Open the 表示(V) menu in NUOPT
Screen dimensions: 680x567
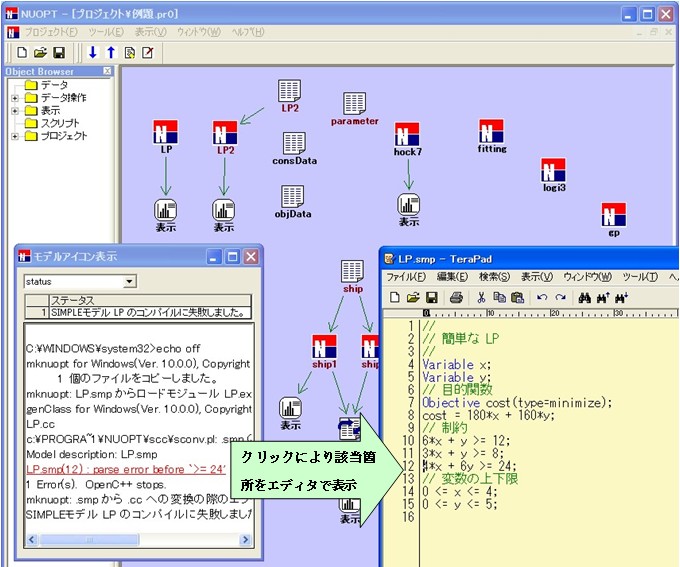[150, 32]
